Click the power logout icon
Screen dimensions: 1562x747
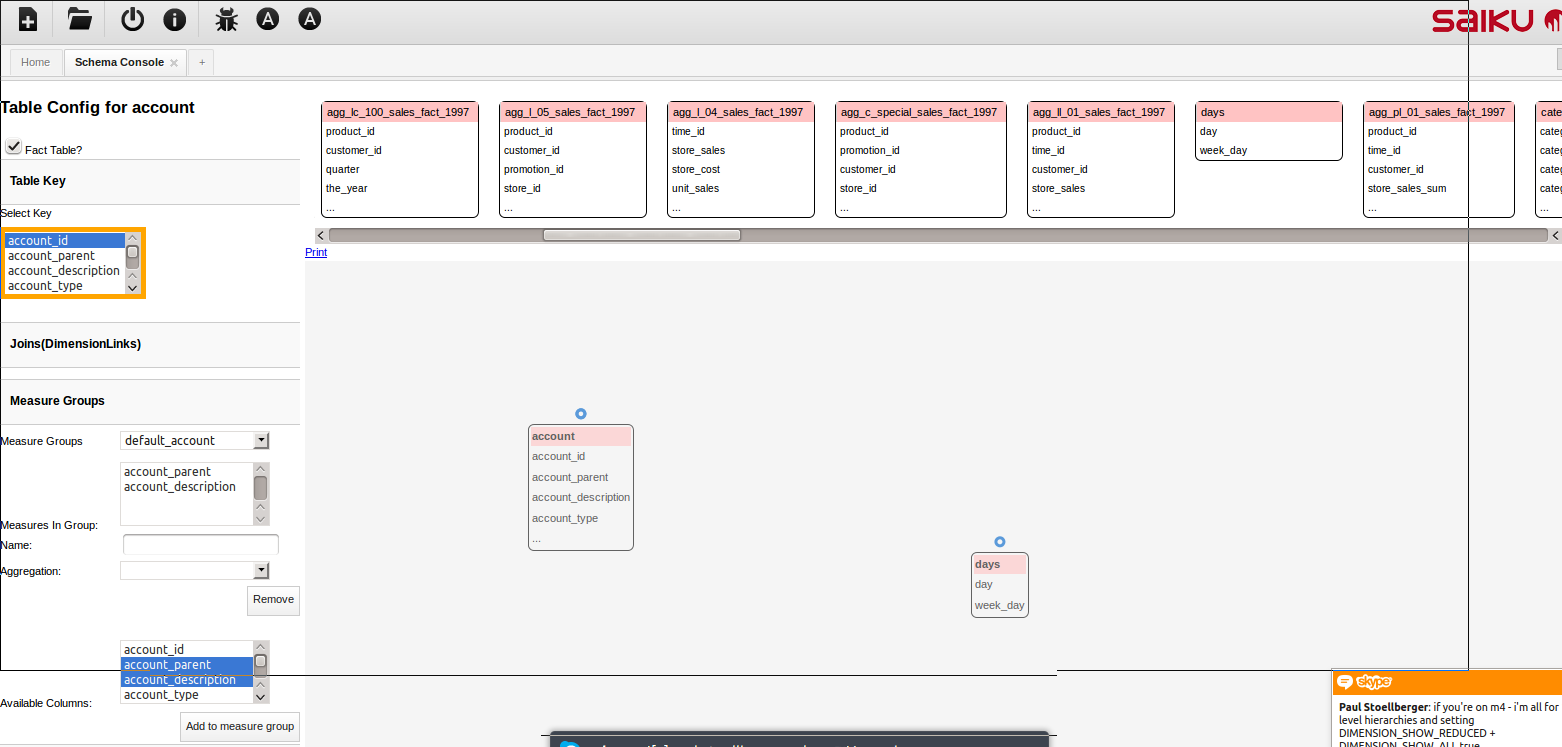click(132, 19)
